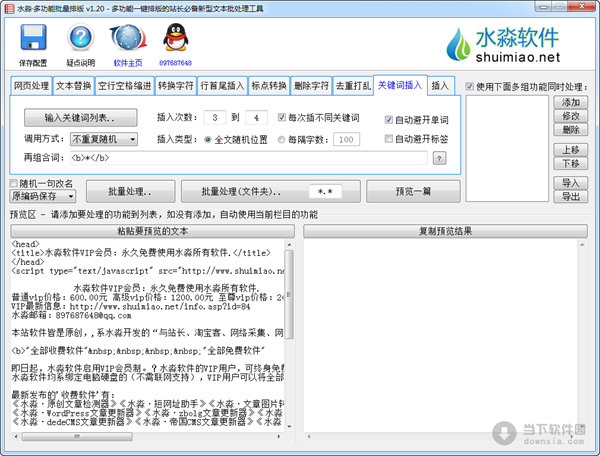Open the 原编码保存 encoding dropdown
This screenshot has height=456, width=600.
tap(42, 196)
